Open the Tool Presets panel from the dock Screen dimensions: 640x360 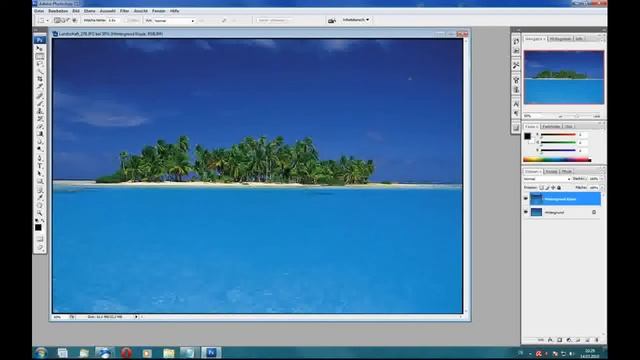(516, 65)
